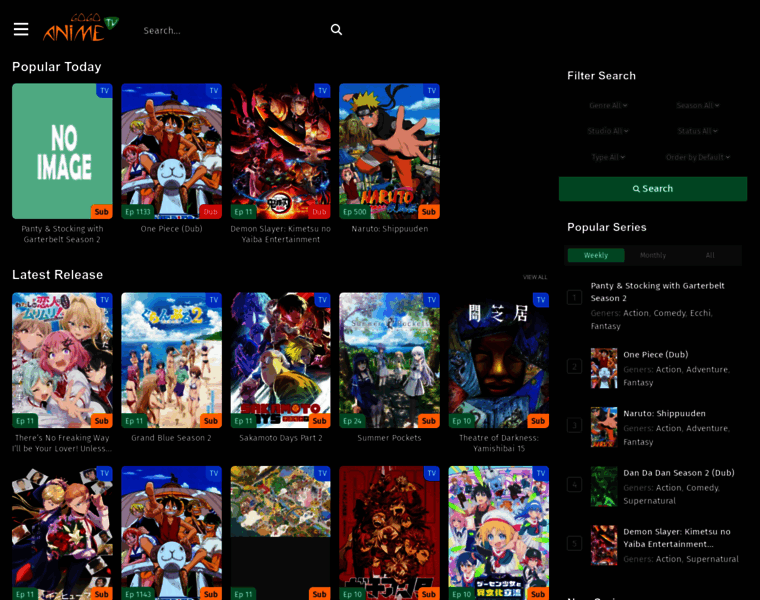Click One Piece small thumbnail in Popular Series

[603, 368]
